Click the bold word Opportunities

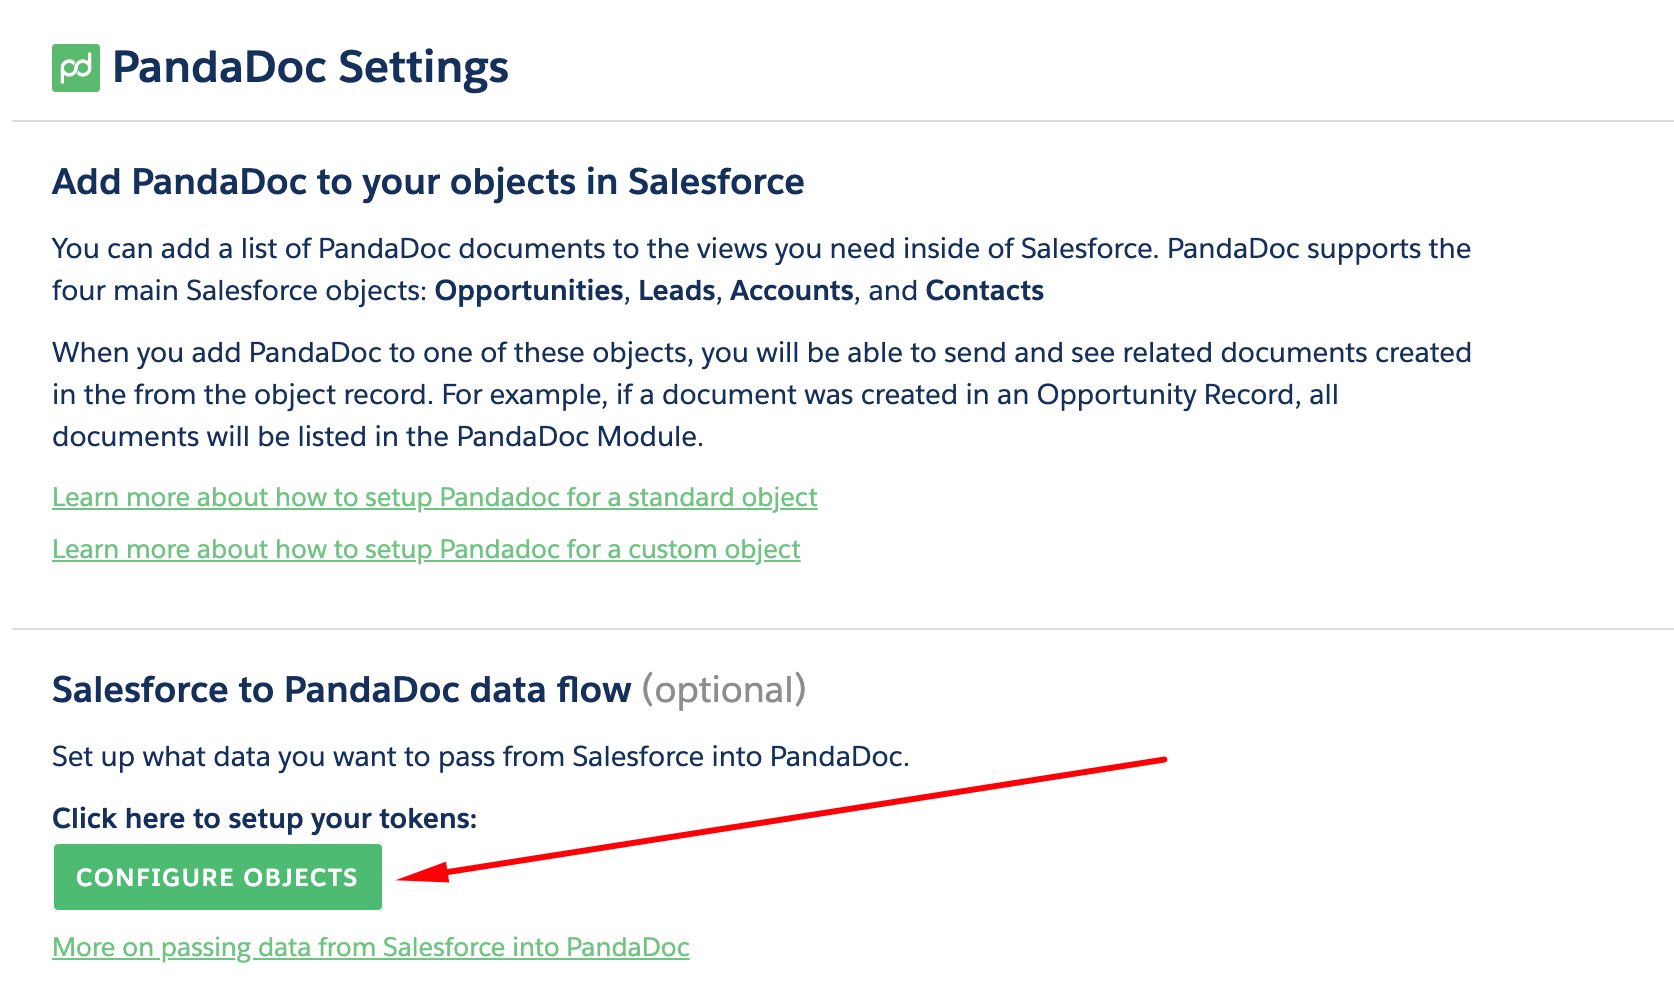(529, 291)
